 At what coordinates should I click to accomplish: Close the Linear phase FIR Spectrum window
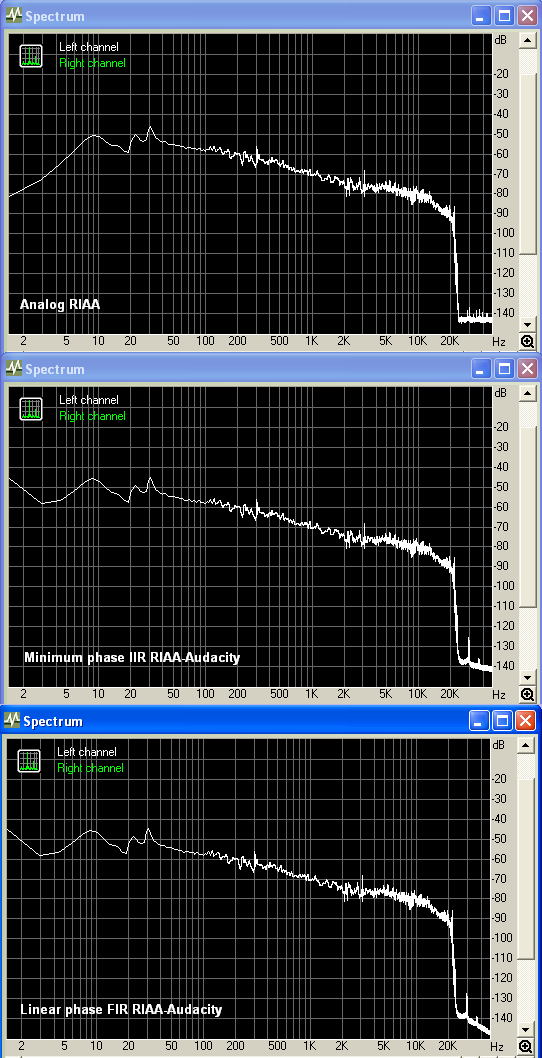pos(525,721)
